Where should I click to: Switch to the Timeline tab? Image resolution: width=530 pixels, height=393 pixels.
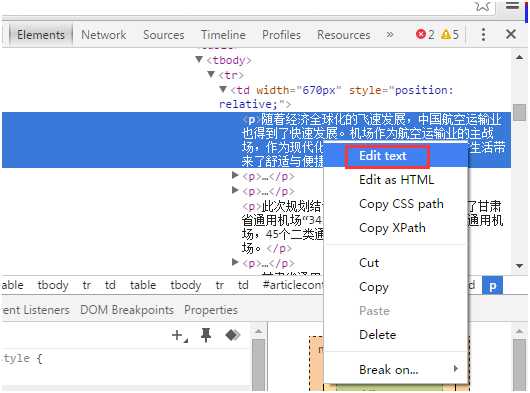point(223,35)
